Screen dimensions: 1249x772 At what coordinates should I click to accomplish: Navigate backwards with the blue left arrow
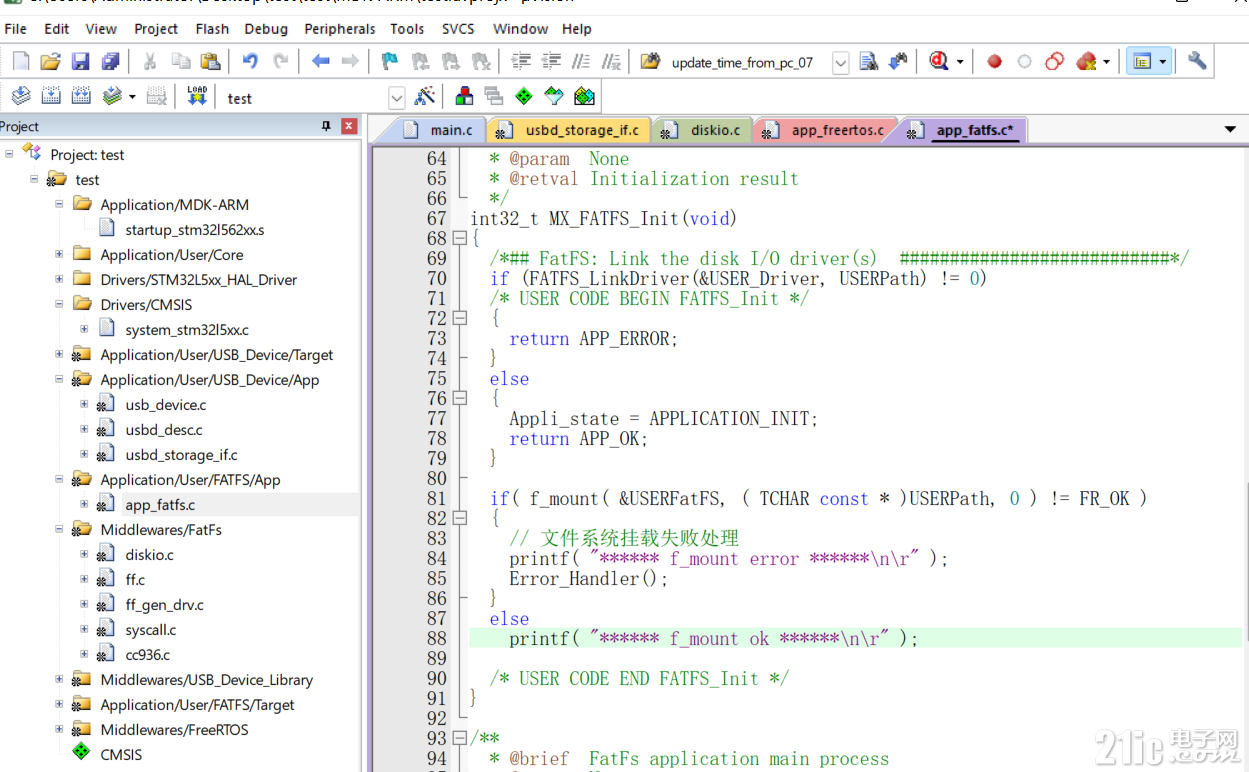pyautogui.click(x=320, y=62)
